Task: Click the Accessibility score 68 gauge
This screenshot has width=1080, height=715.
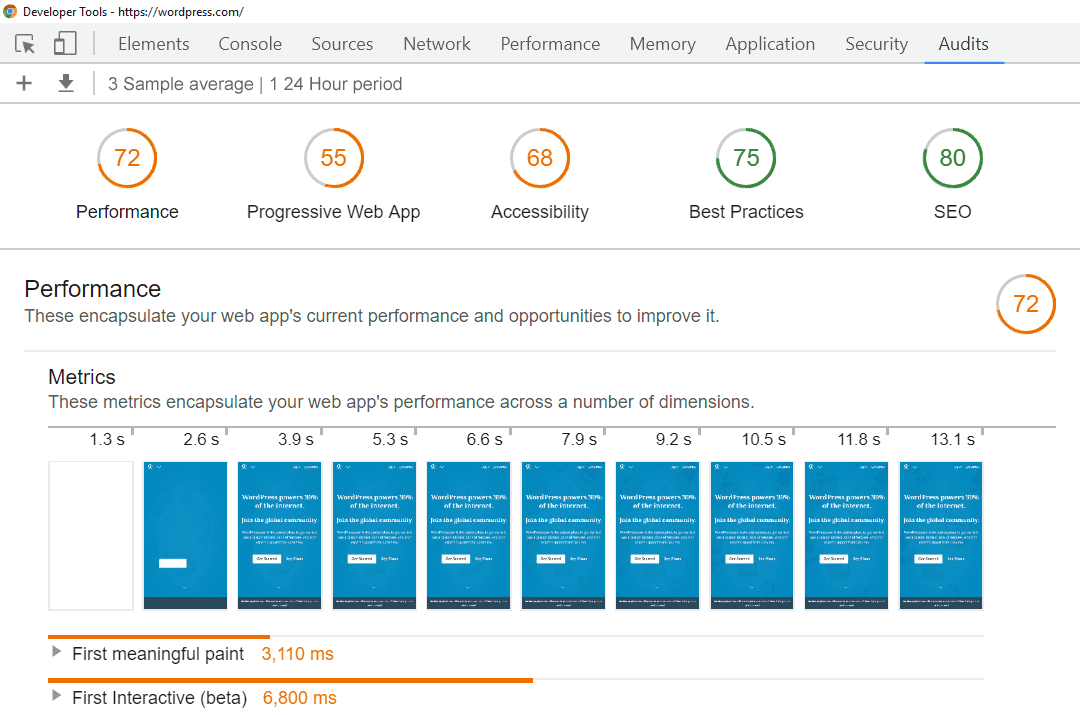Action: pos(540,158)
